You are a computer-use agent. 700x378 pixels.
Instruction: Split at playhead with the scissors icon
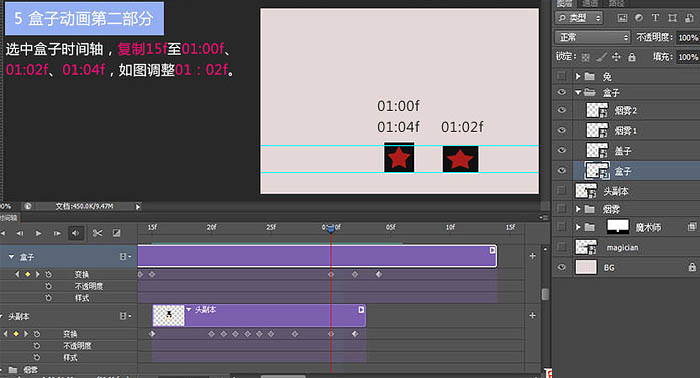97,233
